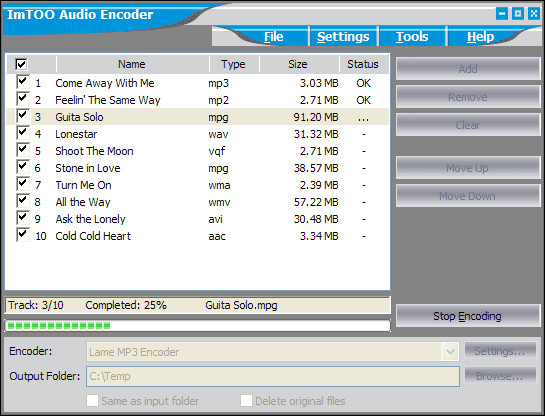Click the 57.22 MB size cell

(x=316, y=202)
